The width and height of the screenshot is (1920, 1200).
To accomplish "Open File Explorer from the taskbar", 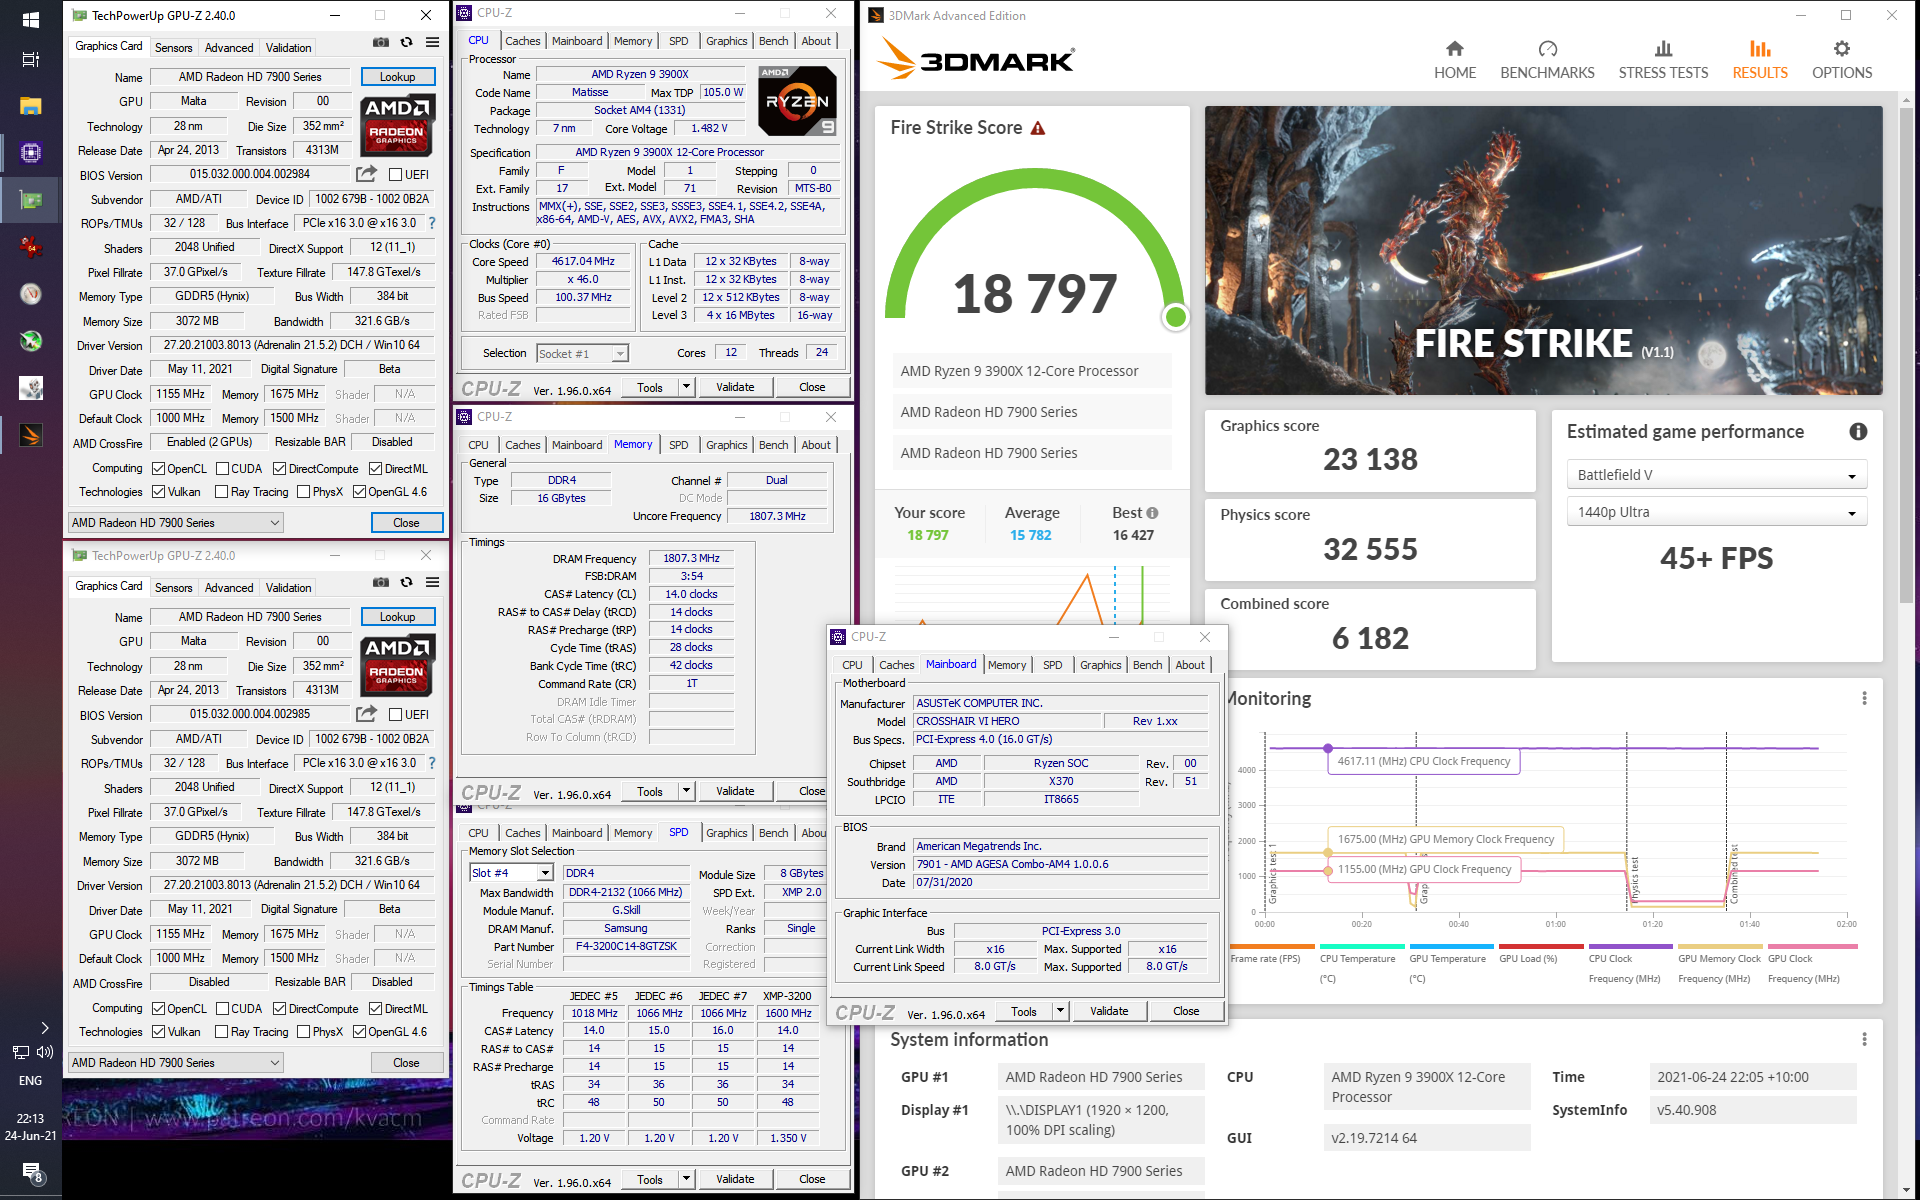I will coord(31,106).
